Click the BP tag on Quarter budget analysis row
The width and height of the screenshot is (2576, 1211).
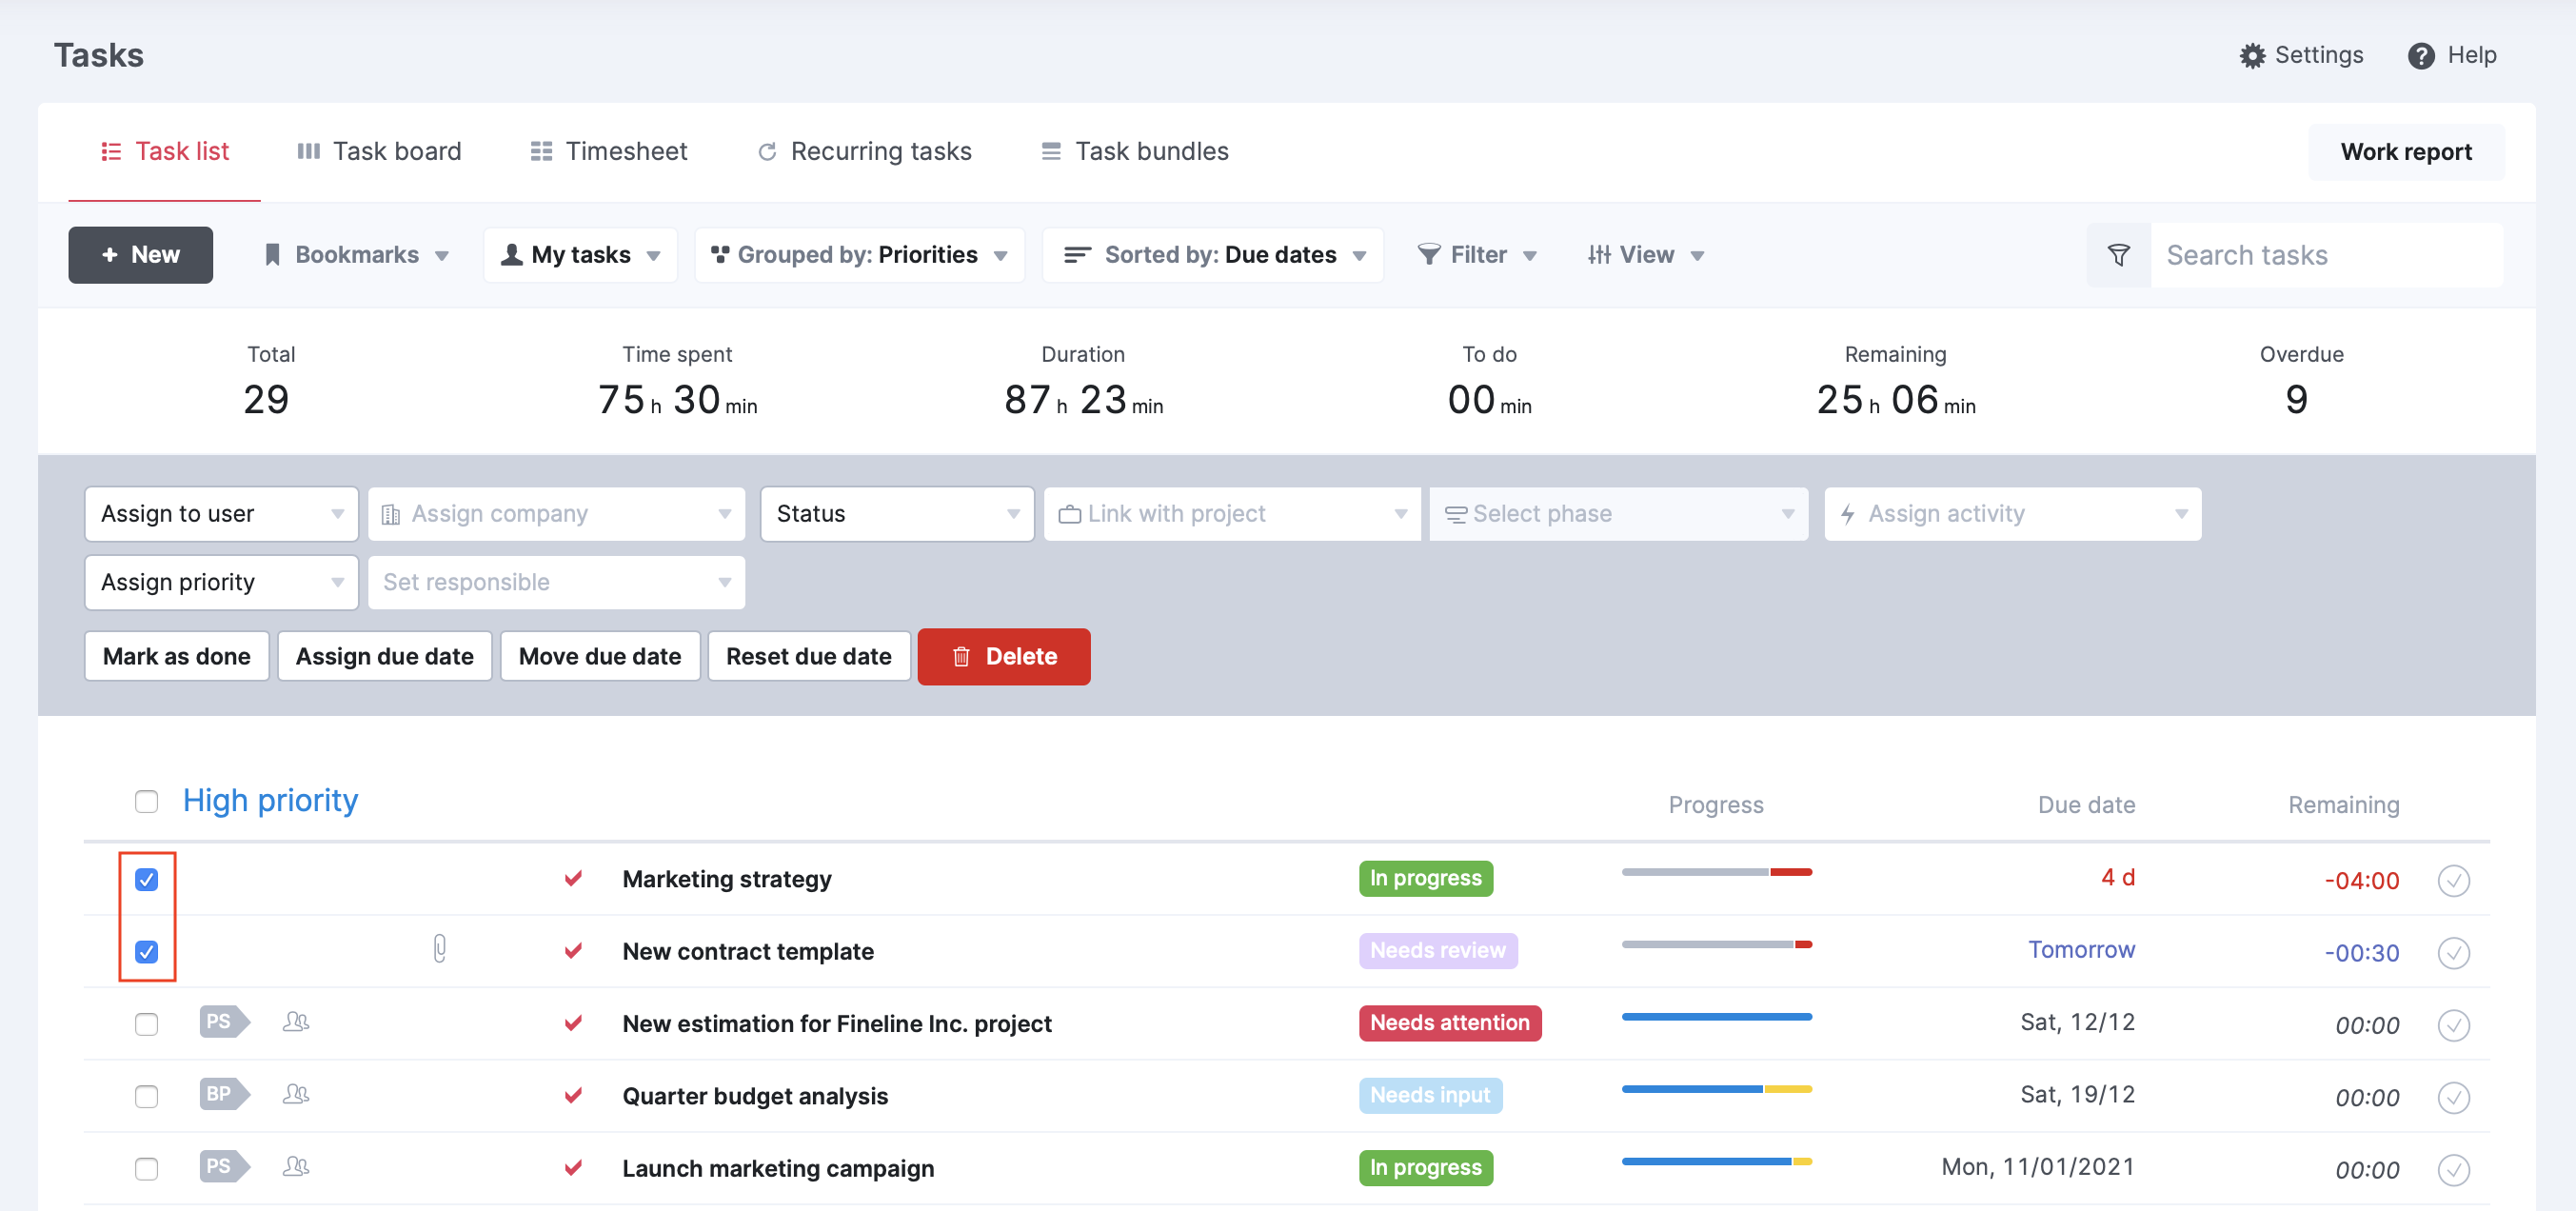click(223, 1094)
